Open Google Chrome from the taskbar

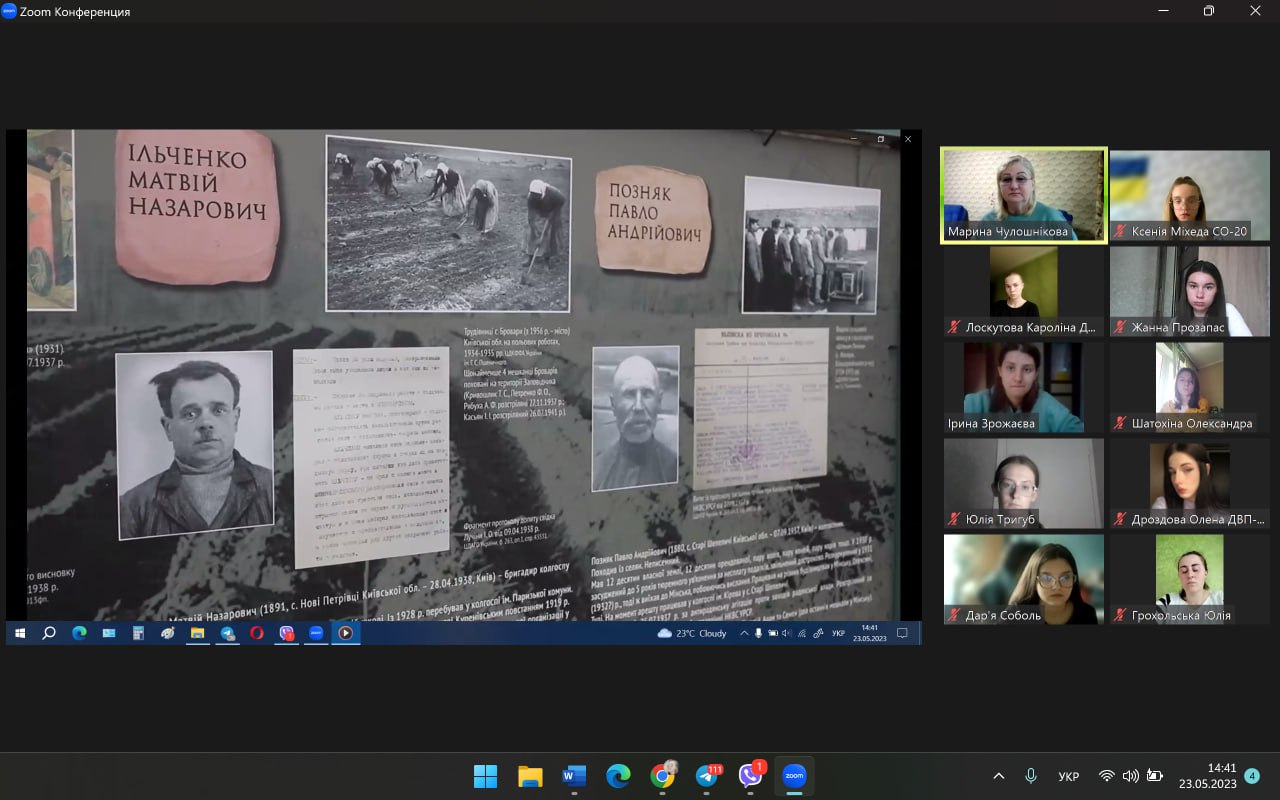coord(662,776)
